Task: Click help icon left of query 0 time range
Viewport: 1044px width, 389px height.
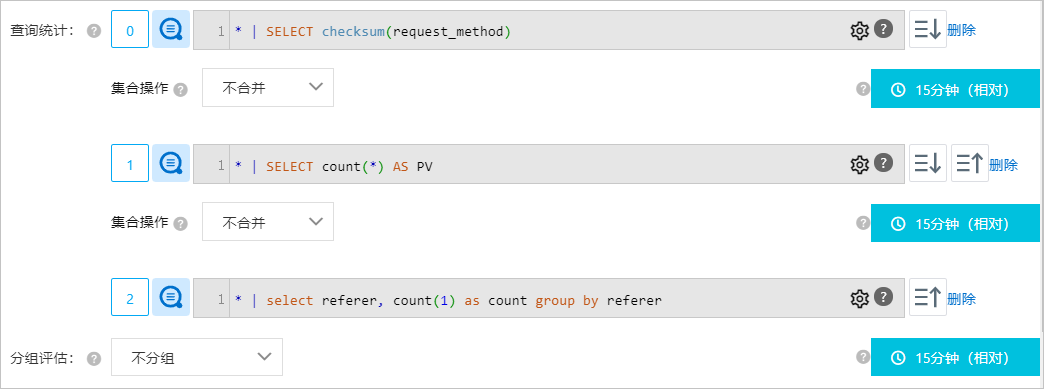Action: click(x=863, y=89)
